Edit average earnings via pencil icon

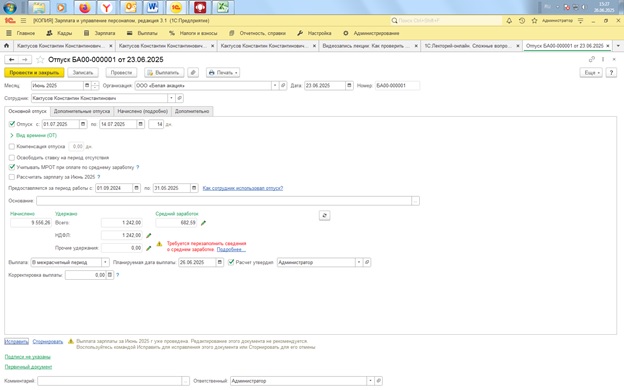click(x=203, y=223)
